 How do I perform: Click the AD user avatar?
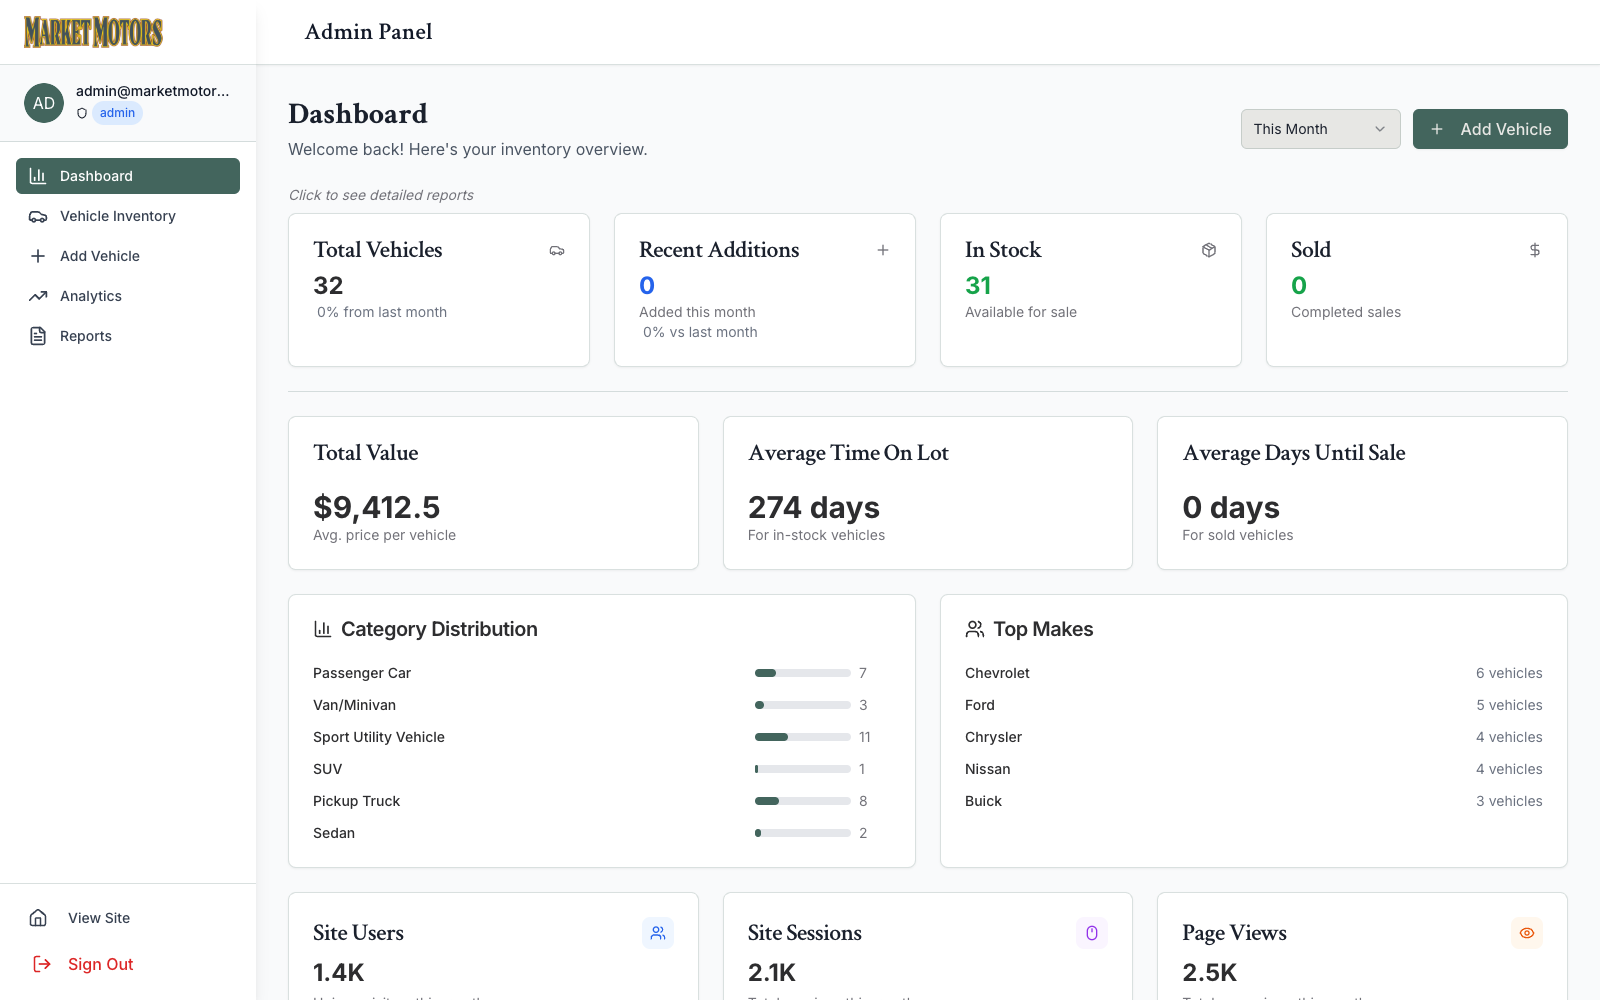click(44, 103)
